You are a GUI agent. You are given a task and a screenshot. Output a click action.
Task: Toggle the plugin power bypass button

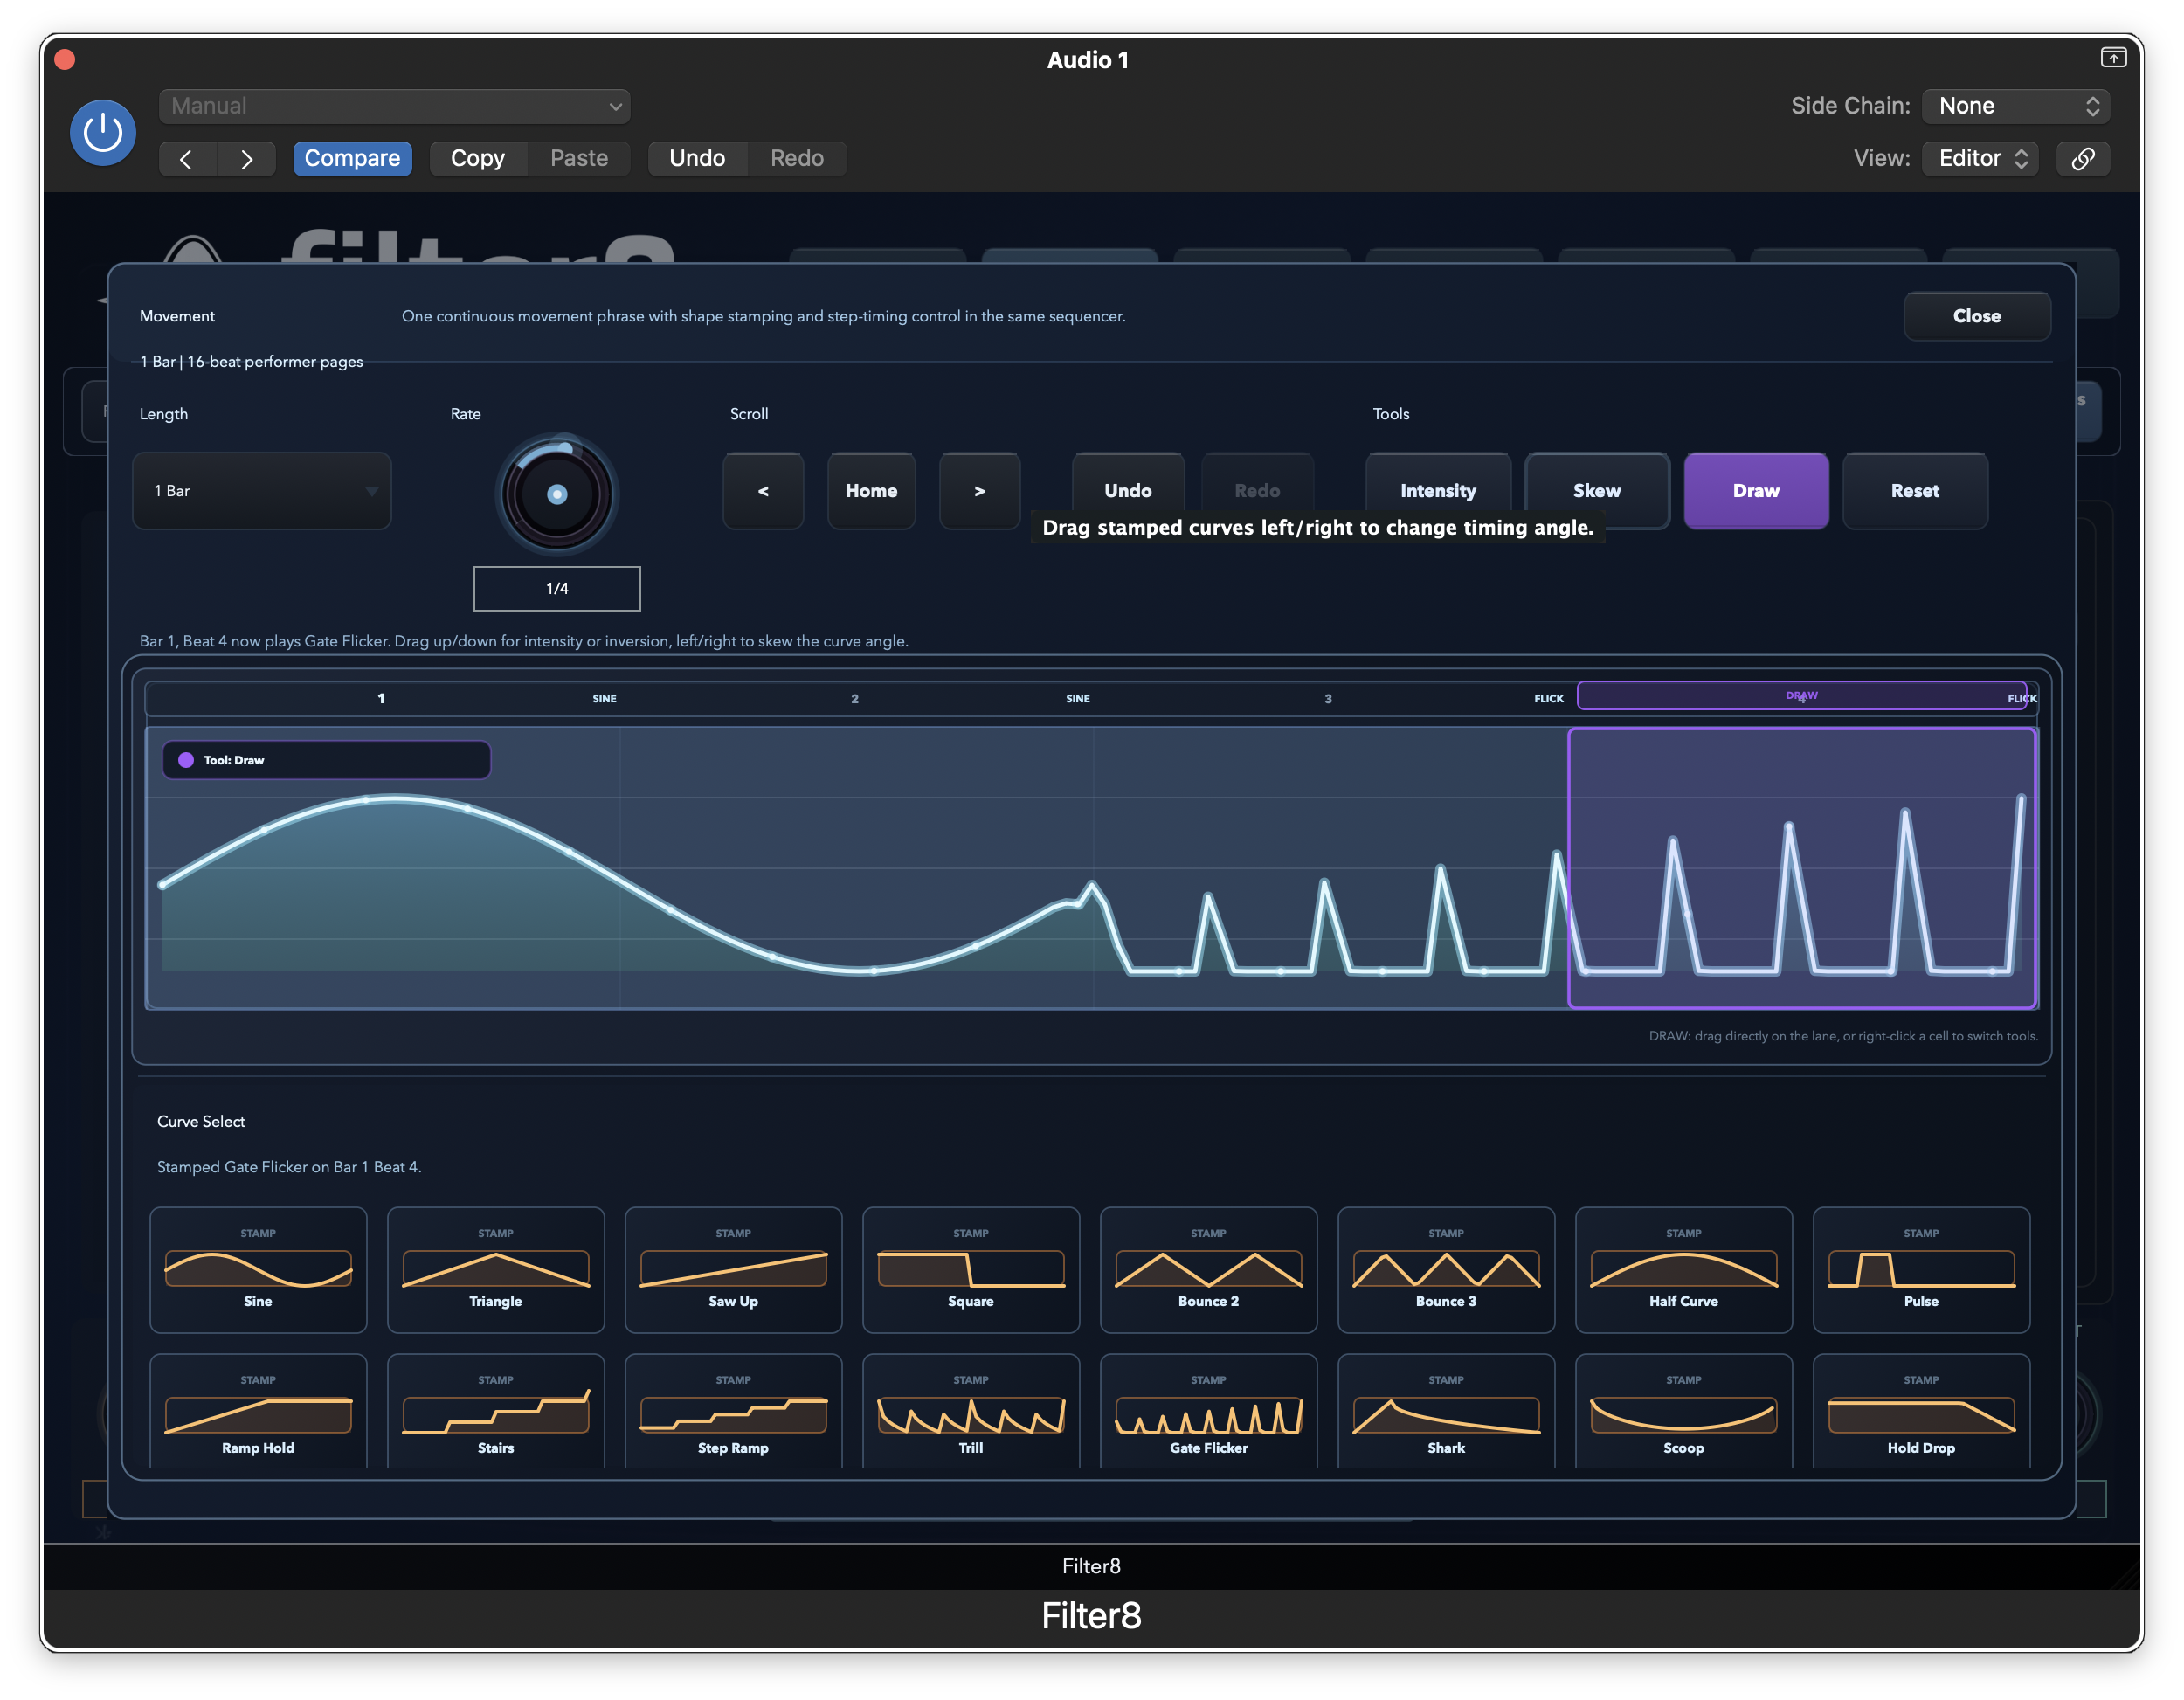(103, 132)
